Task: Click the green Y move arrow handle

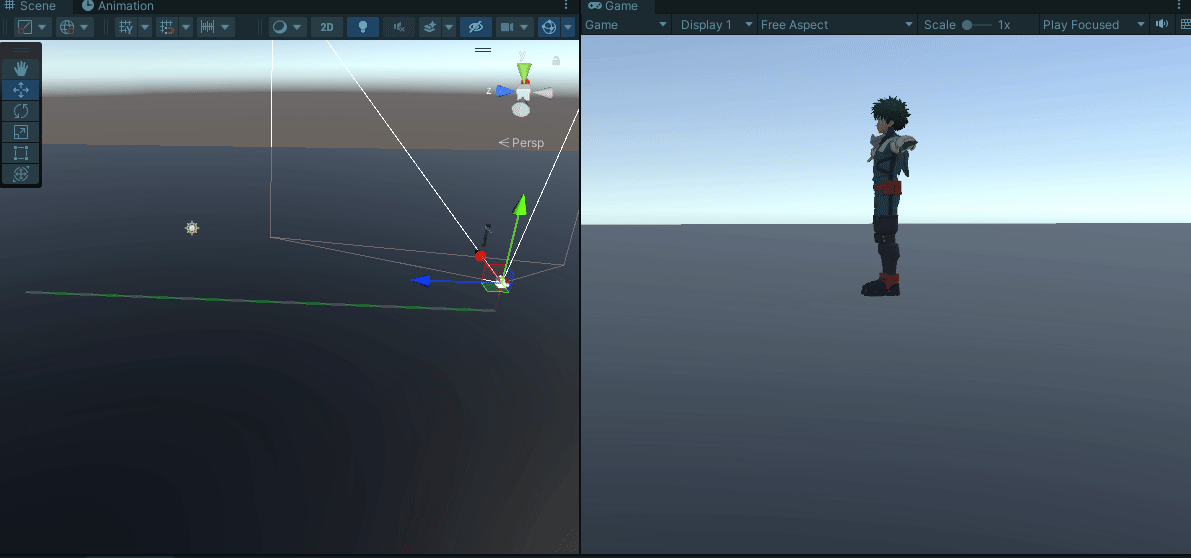Action: [x=520, y=206]
